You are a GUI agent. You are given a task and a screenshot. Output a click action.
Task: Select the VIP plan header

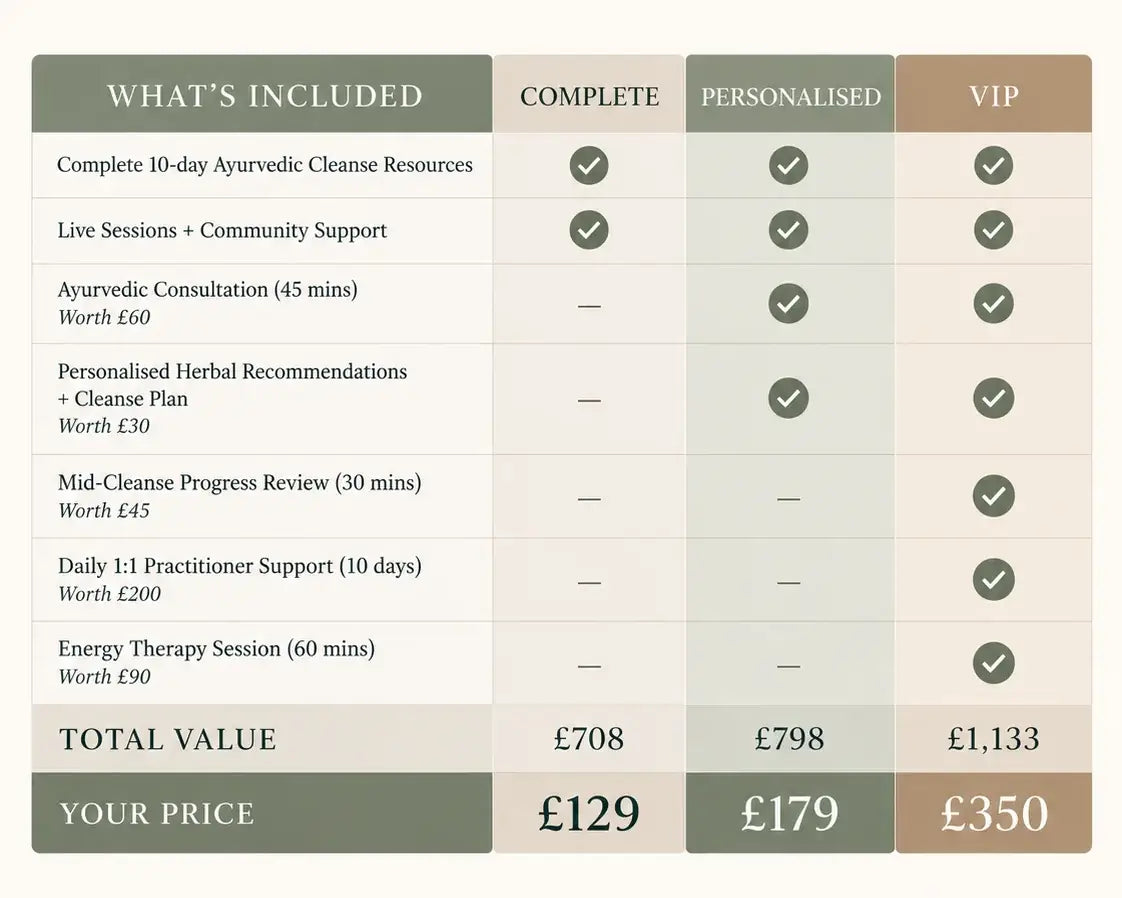point(993,94)
